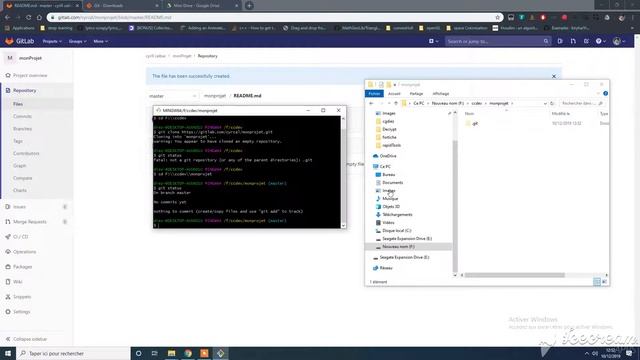640x360 pixels.
Task: Open the Applications bookmarks shortcut
Action: click(20, 28)
